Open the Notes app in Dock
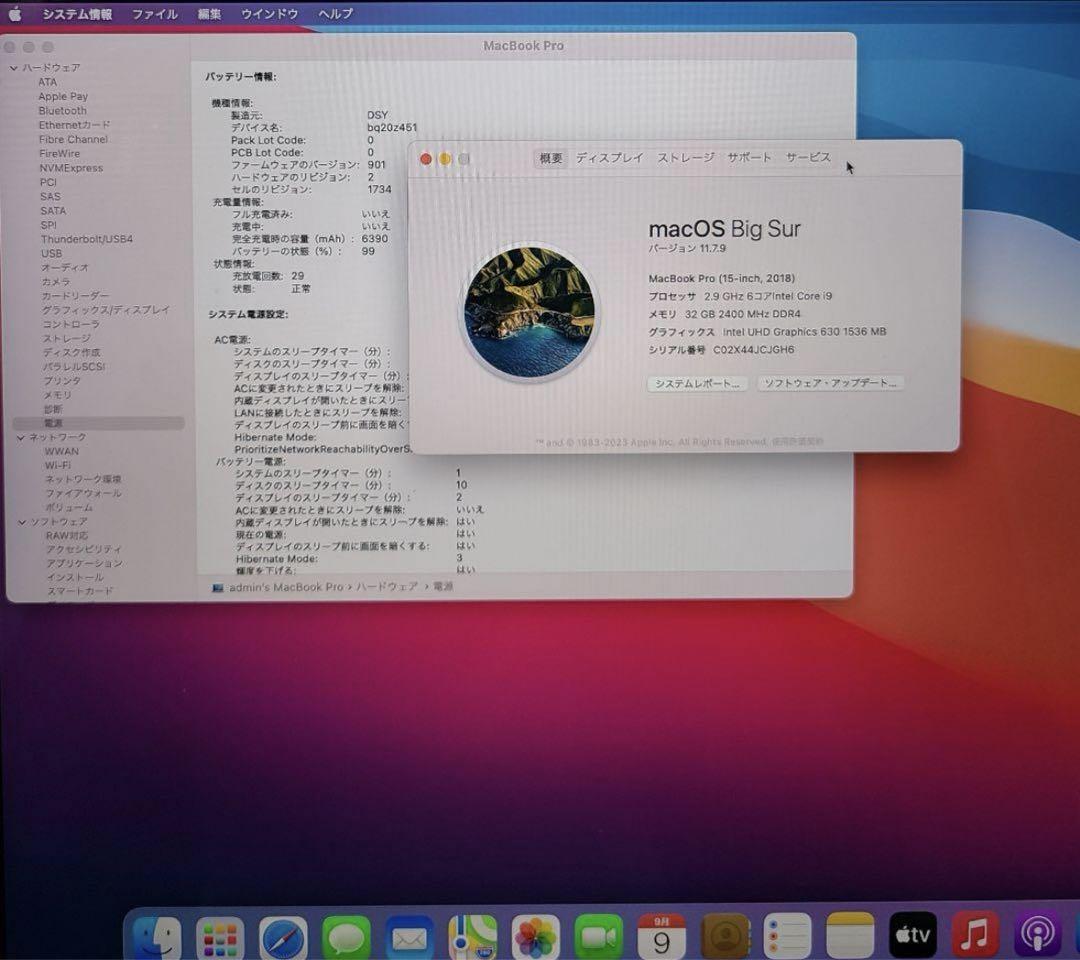Screen dimensions: 1080x960 [x=850, y=937]
